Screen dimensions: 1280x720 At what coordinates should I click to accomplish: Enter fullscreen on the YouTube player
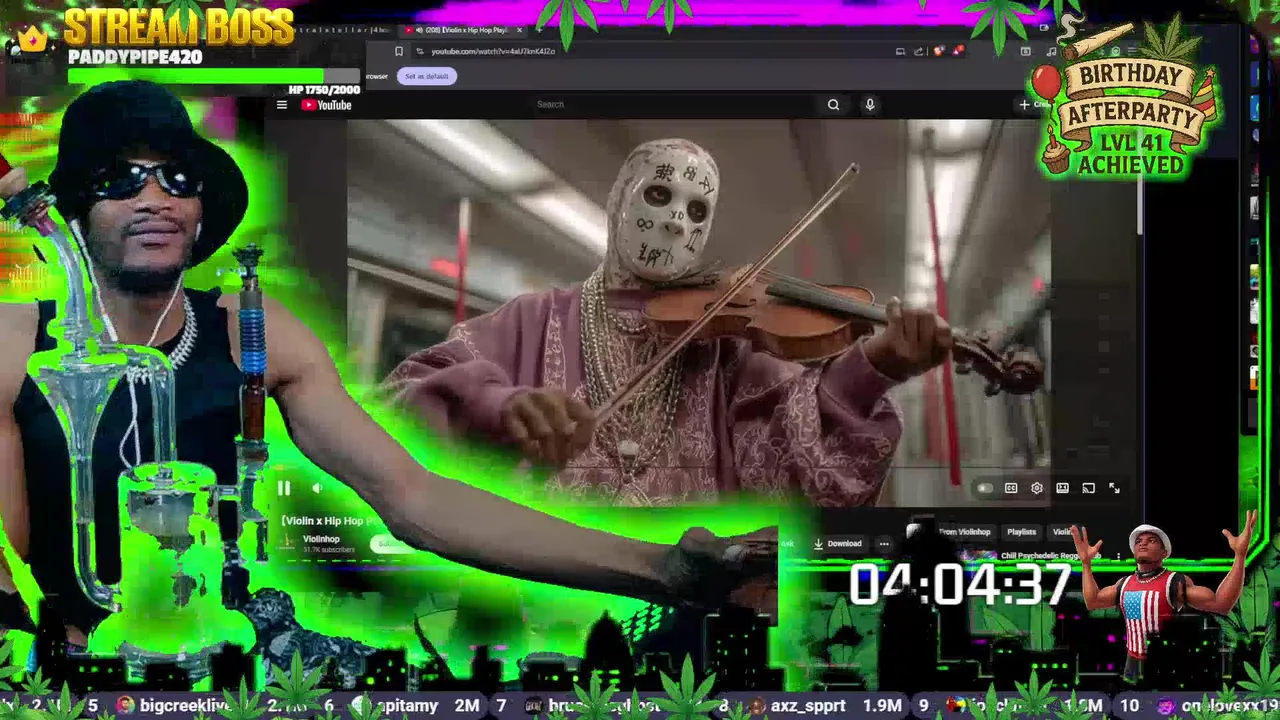pyautogui.click(x=1114, y=488)
